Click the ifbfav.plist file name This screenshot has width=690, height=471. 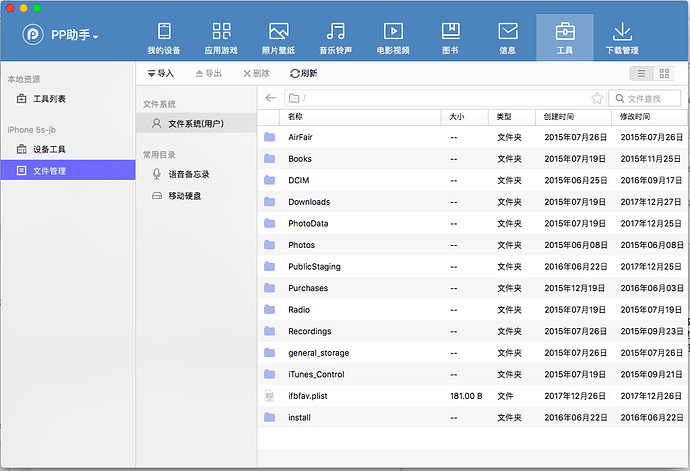[308, 396]
